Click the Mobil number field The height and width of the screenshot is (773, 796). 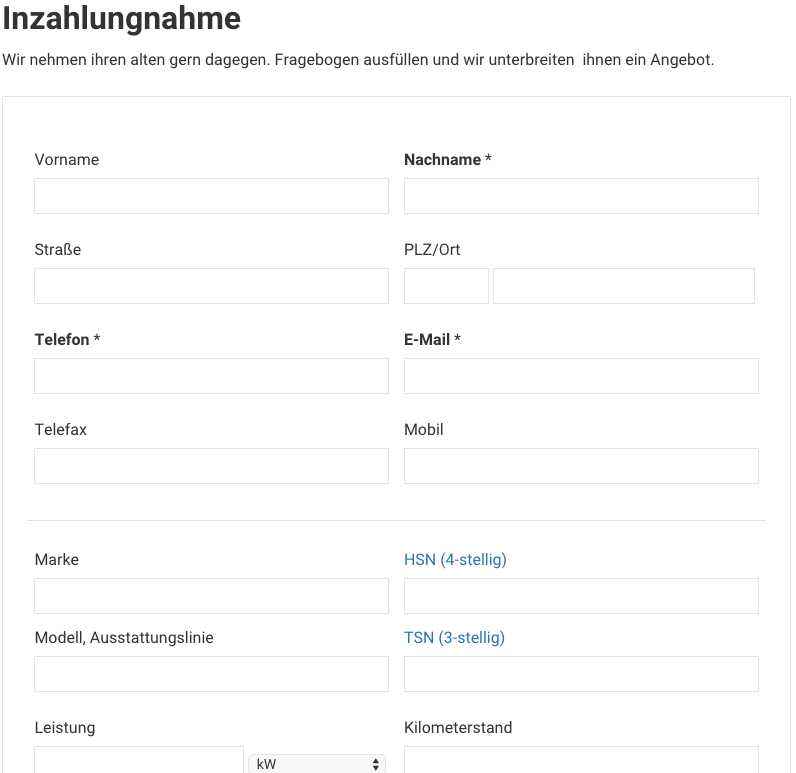coord(581,466)
